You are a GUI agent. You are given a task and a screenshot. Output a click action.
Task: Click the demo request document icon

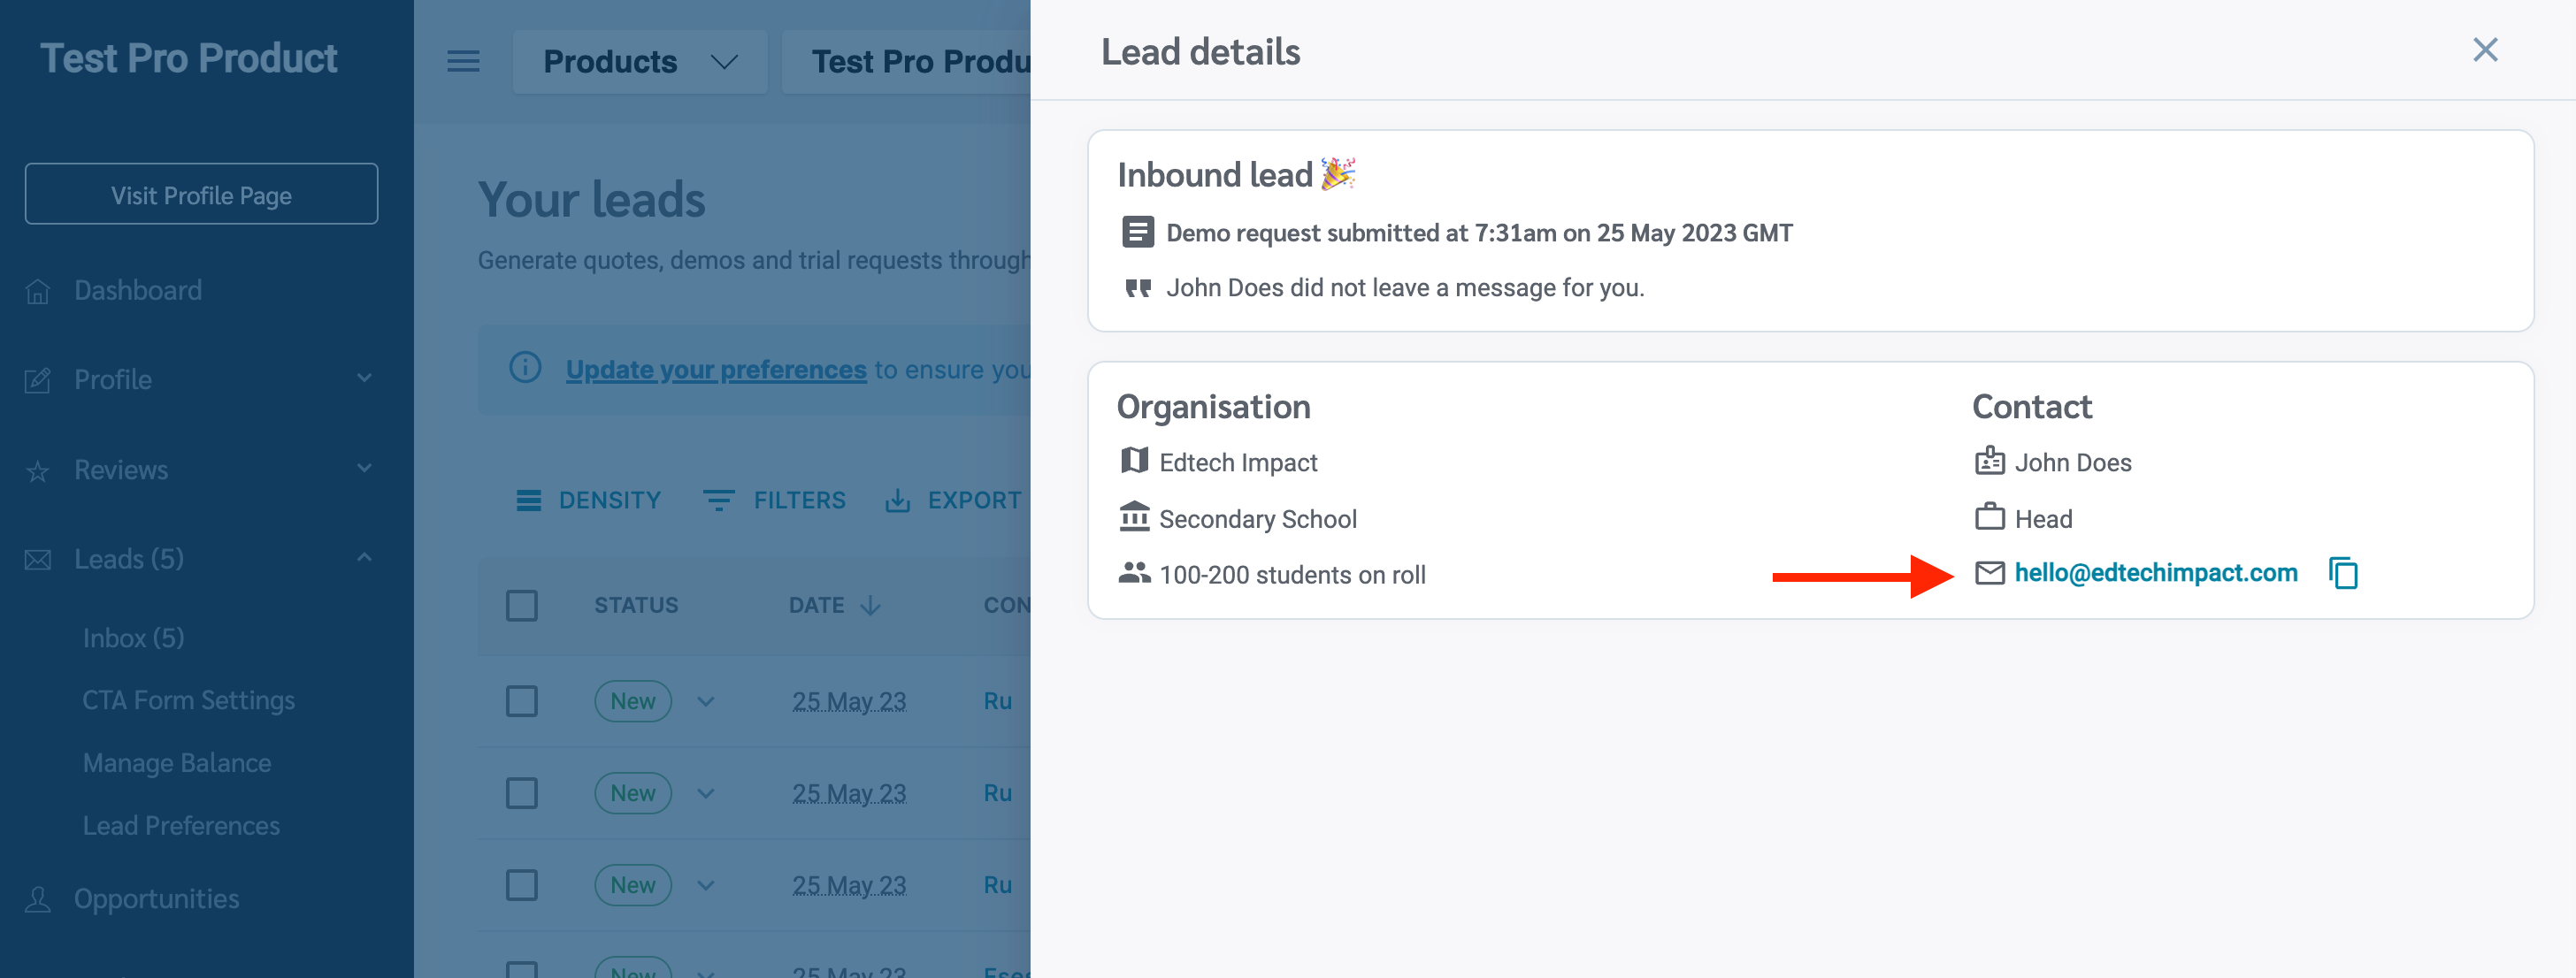point(1137,232)
